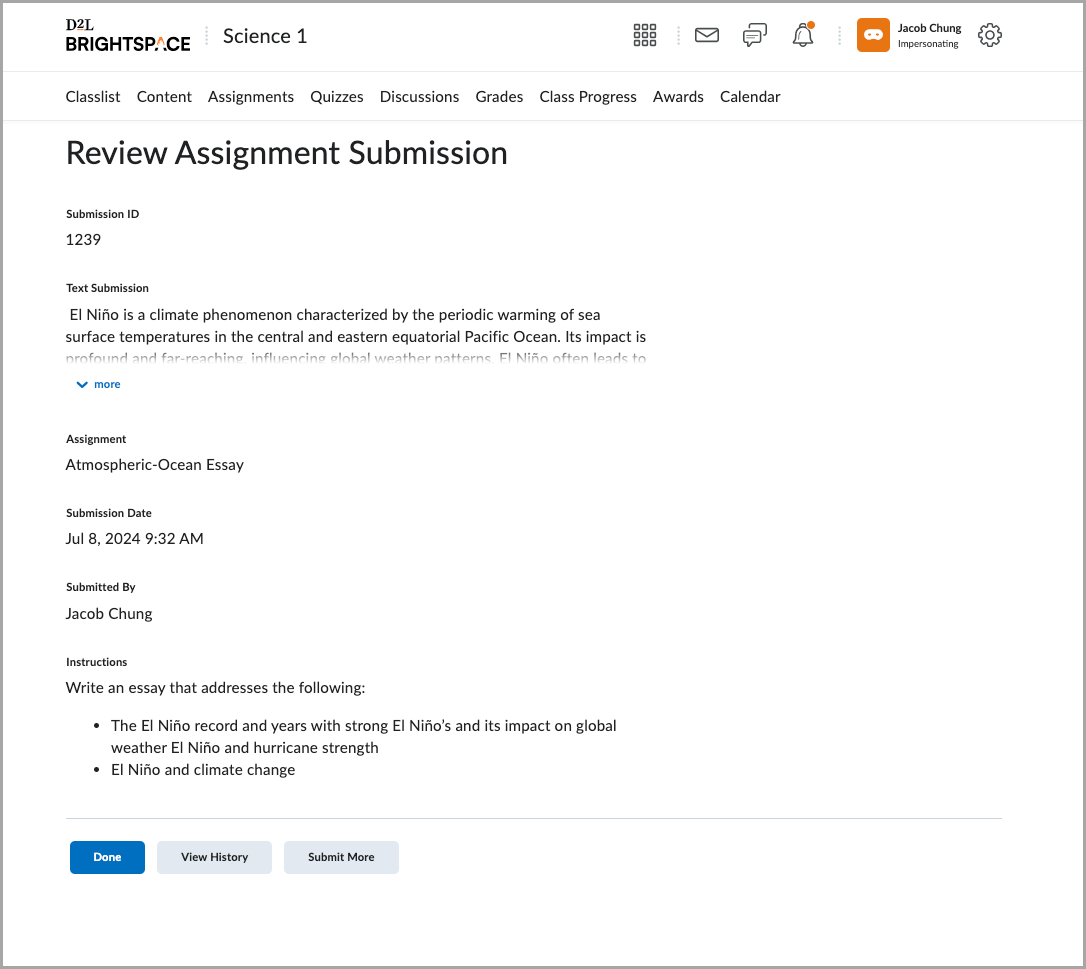Open Quizzes from the navbar
1086x969 pixels.
click(x=337, y=97)
